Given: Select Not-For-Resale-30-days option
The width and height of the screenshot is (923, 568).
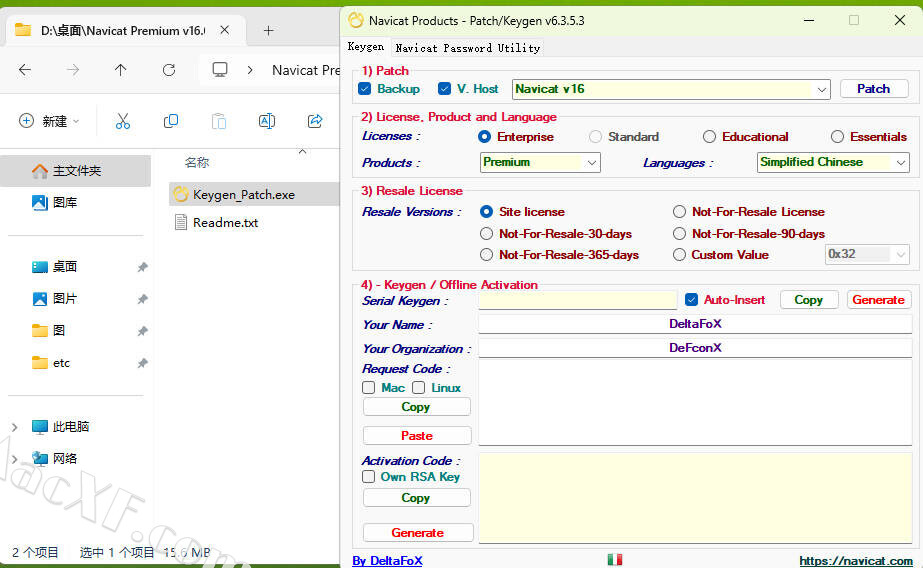Looking at the screenshot, I should [486, 234].
